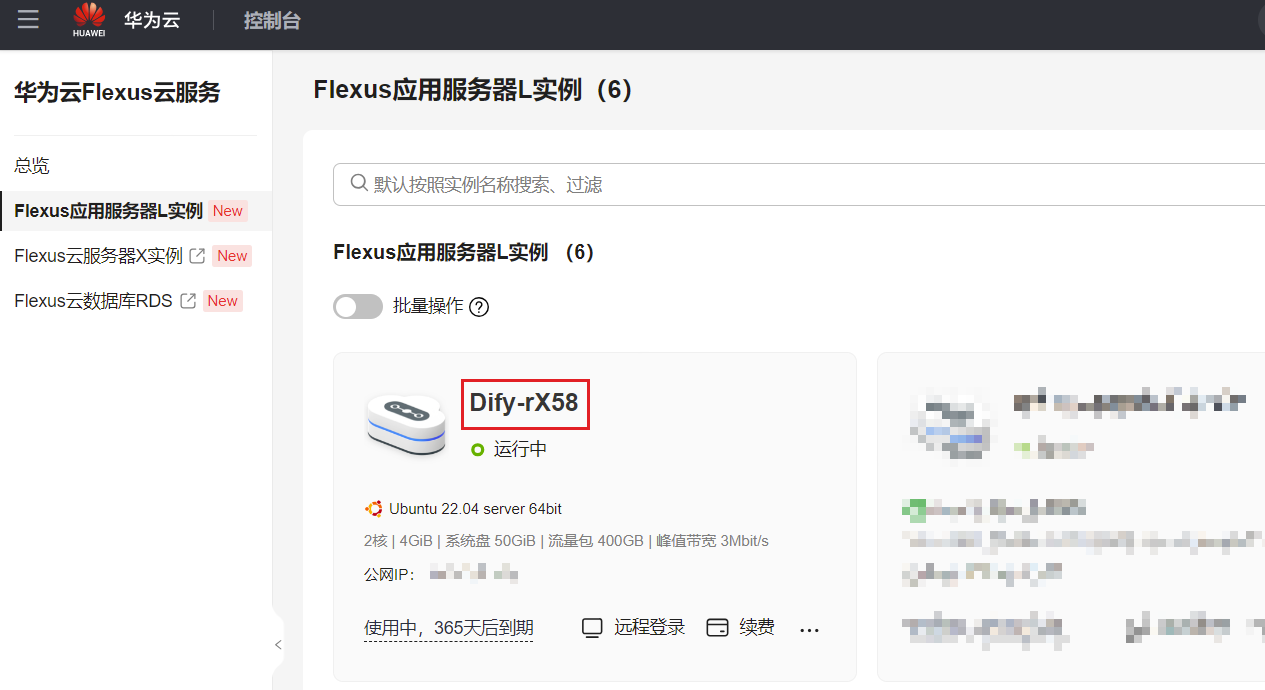
Task: Toggle the 批量操作 switch
Action: 358,307
